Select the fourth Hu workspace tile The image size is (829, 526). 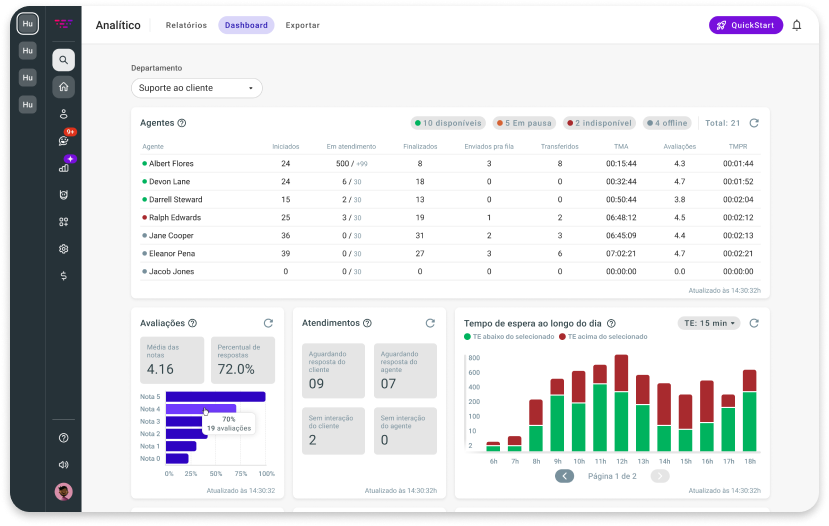pos(27,105)
